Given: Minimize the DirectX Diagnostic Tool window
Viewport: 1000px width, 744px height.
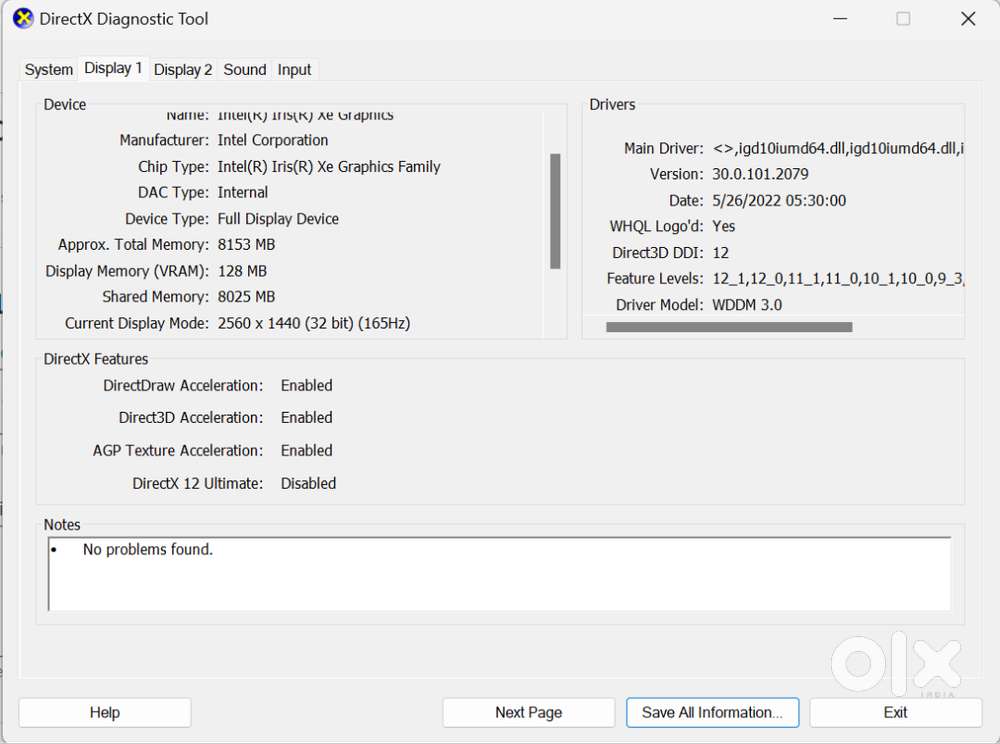Looking at the screenshot, I should coord(838,19).
